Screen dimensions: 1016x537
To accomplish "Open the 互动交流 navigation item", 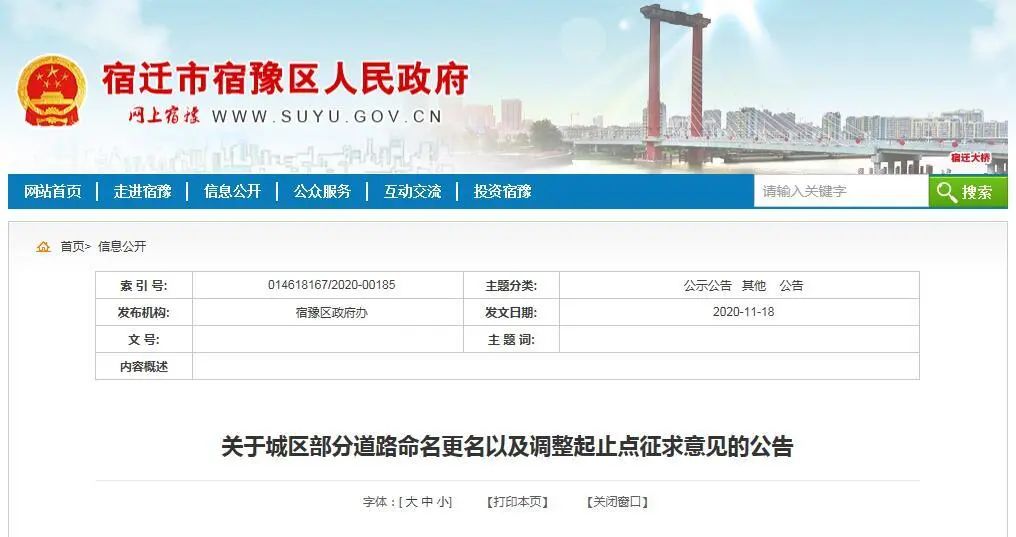I will [x=412, y=191].
